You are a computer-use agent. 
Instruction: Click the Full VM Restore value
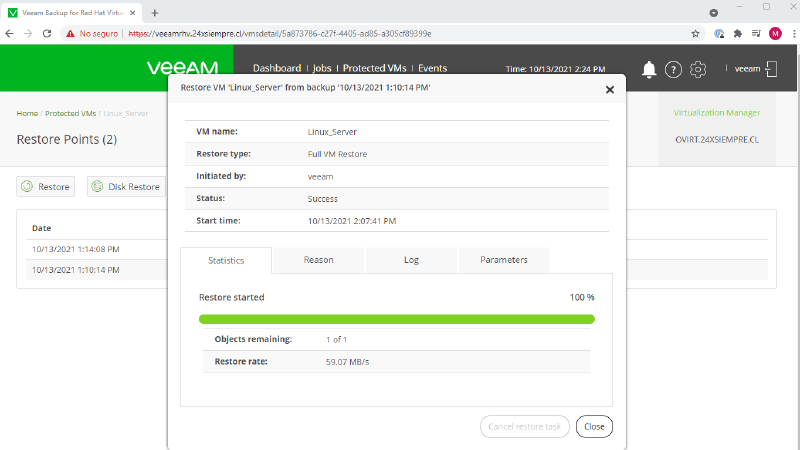pos(337,154)
